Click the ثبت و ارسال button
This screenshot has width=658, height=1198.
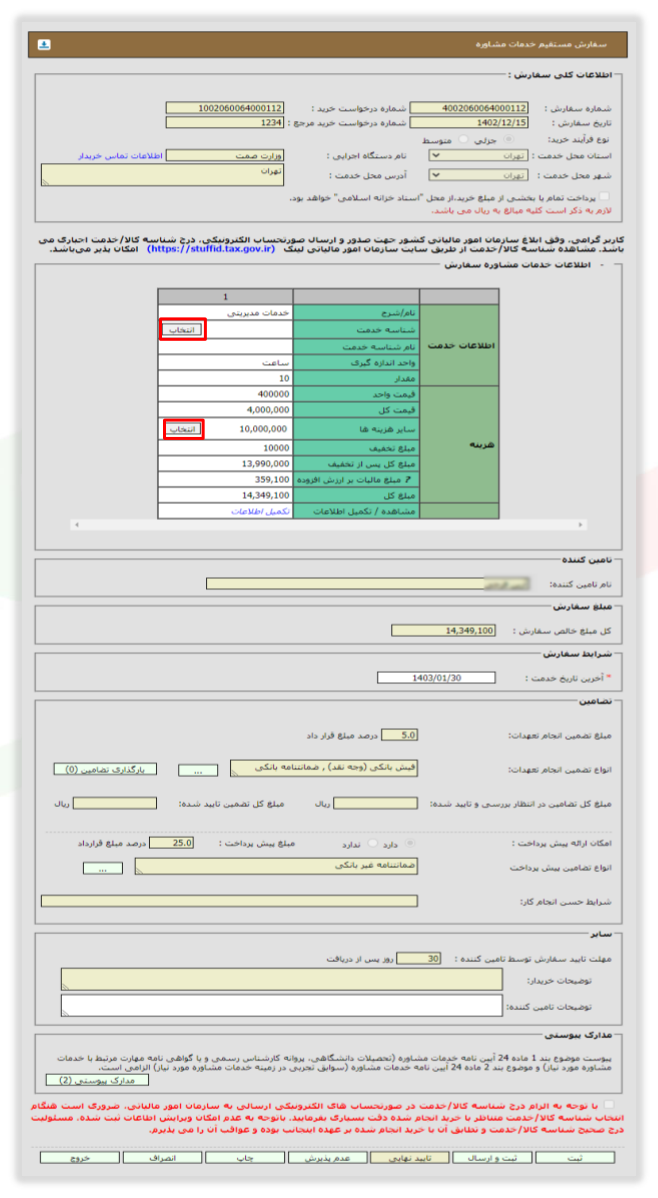tap(492, 1158)
